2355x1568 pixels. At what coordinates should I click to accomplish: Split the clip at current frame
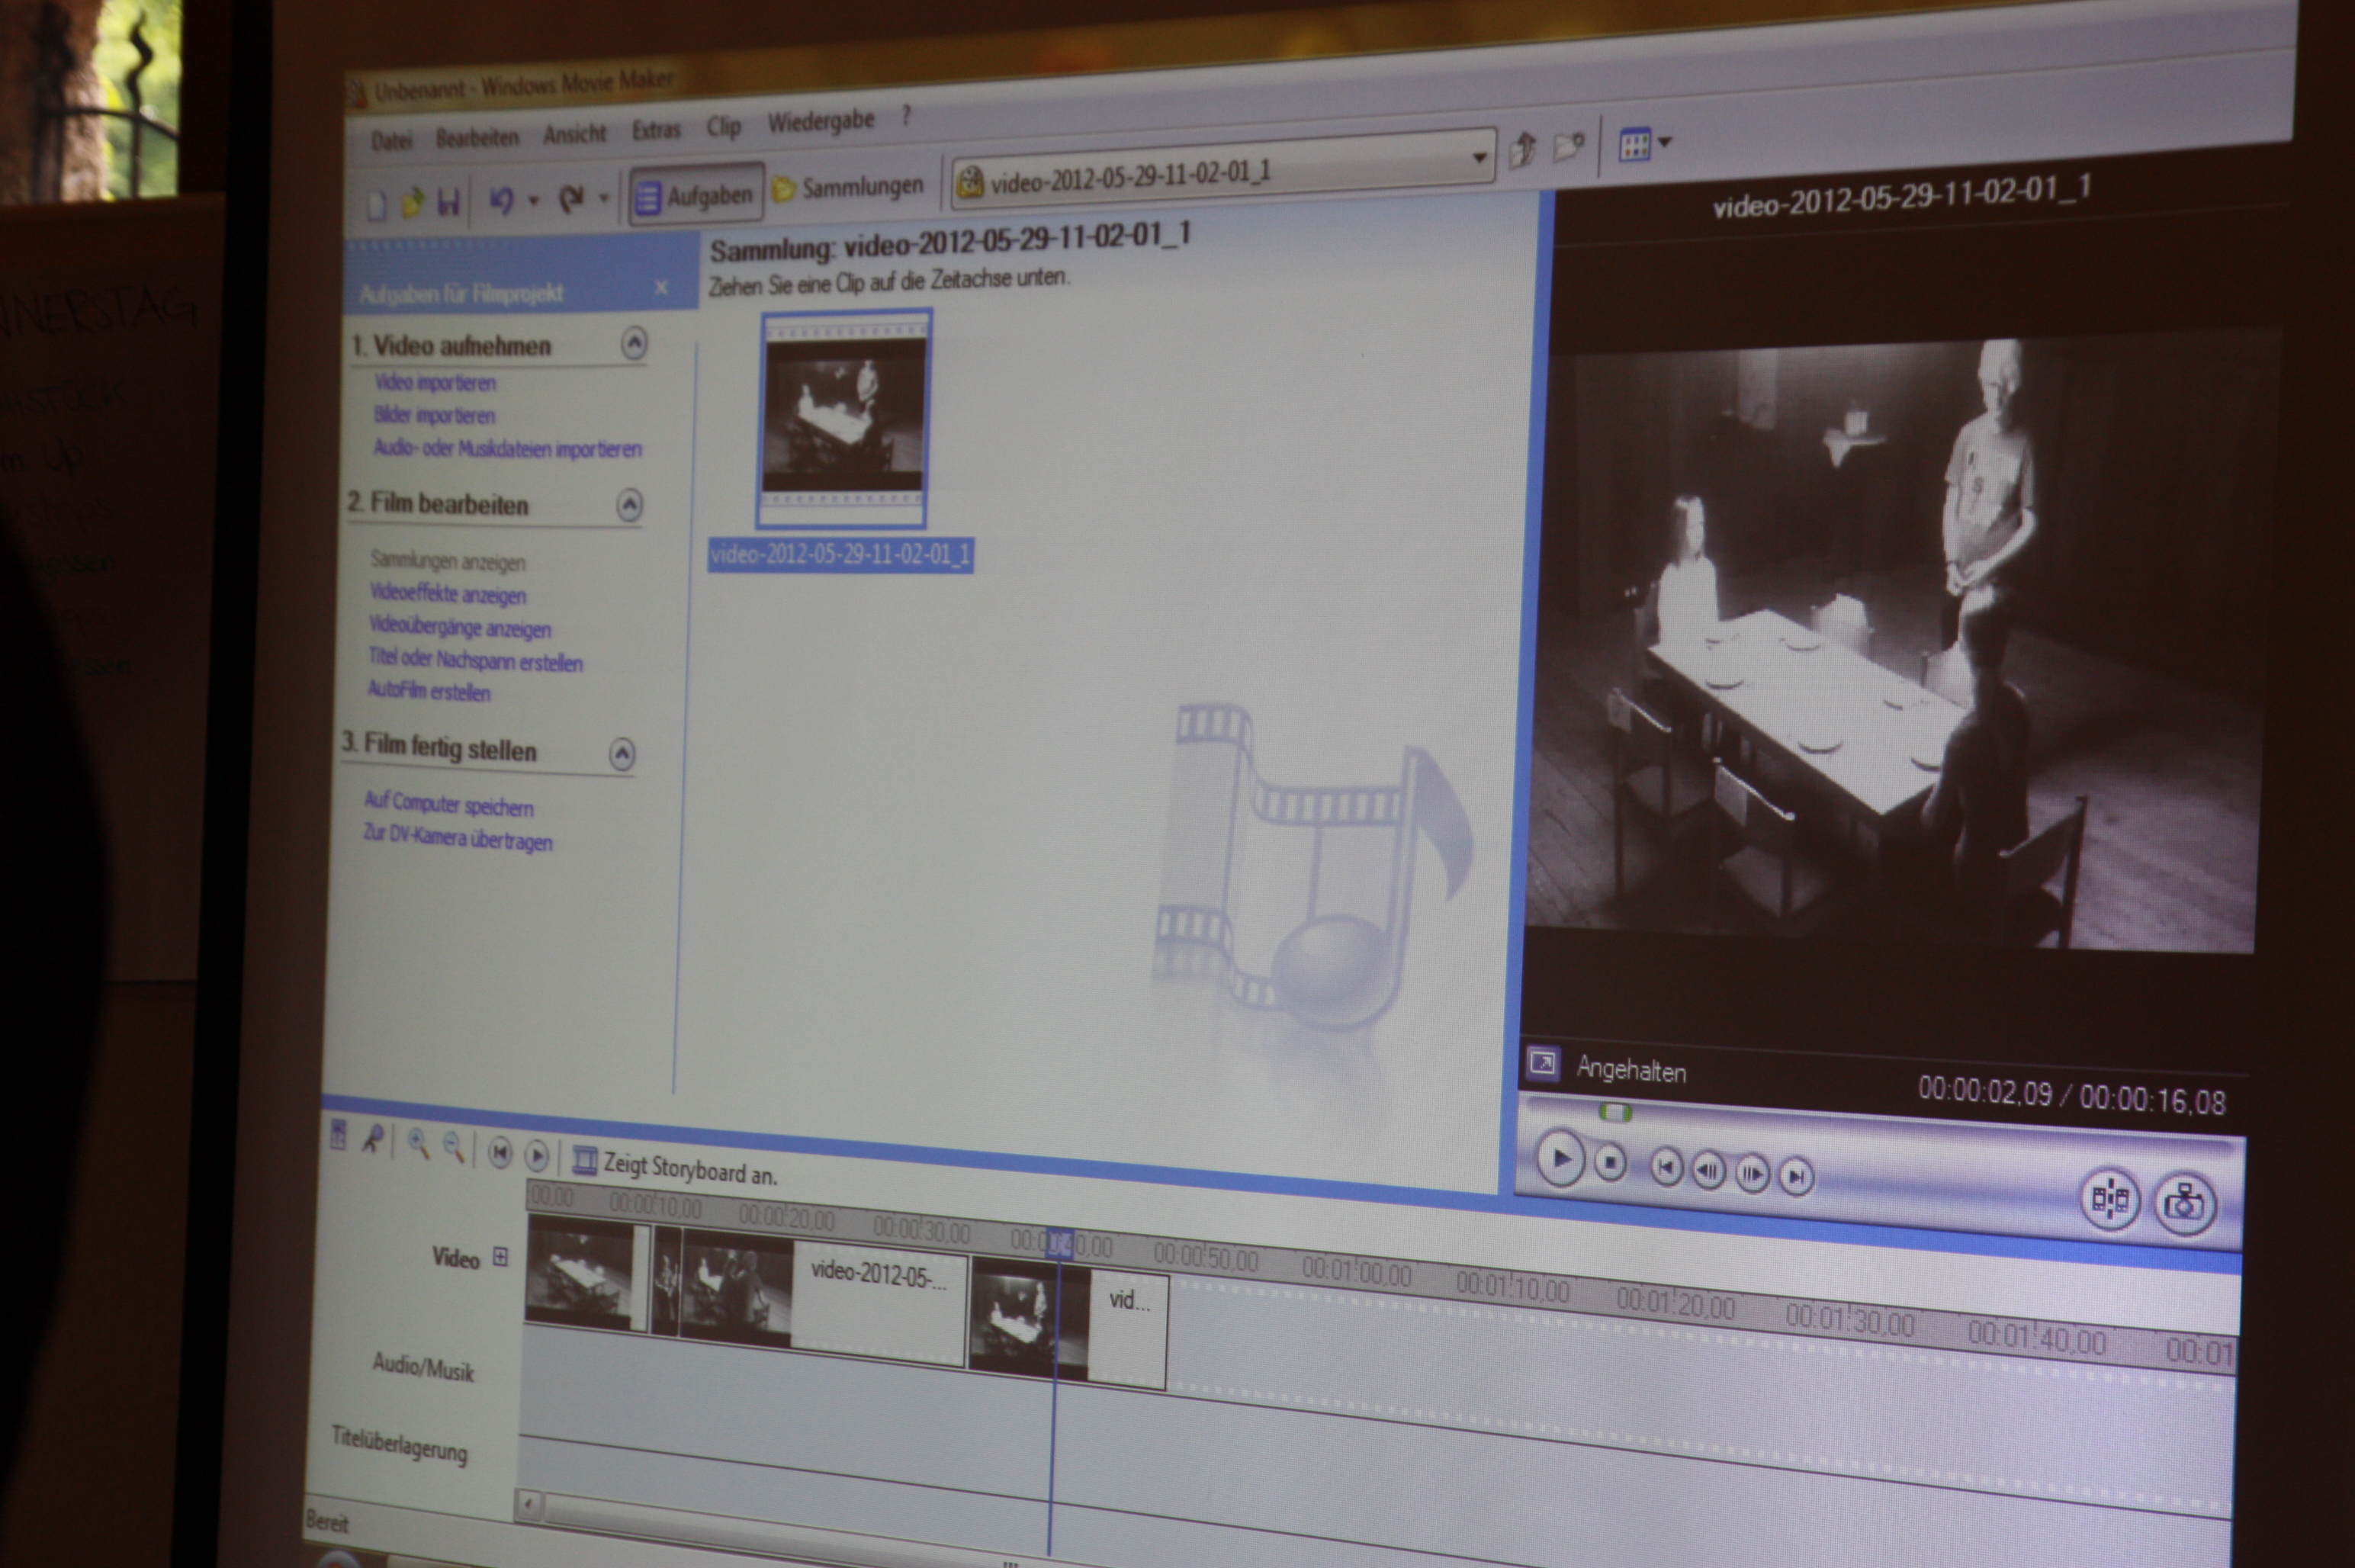tap(2110, 1199)
